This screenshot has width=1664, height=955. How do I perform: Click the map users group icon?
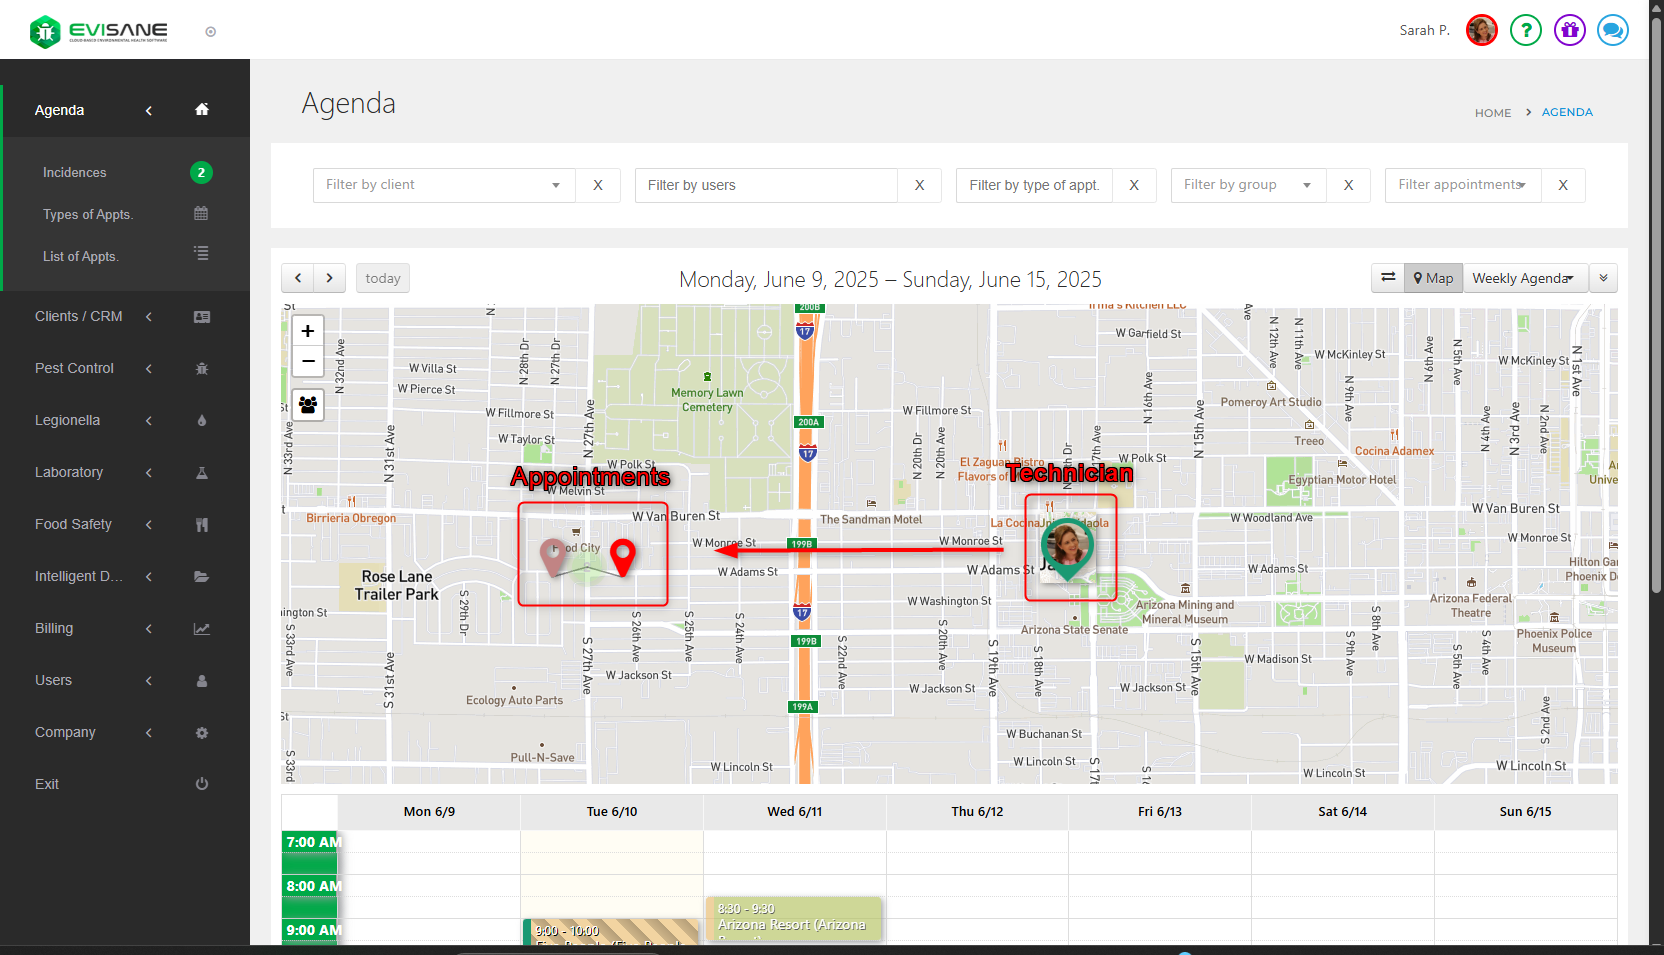[308, 405]
